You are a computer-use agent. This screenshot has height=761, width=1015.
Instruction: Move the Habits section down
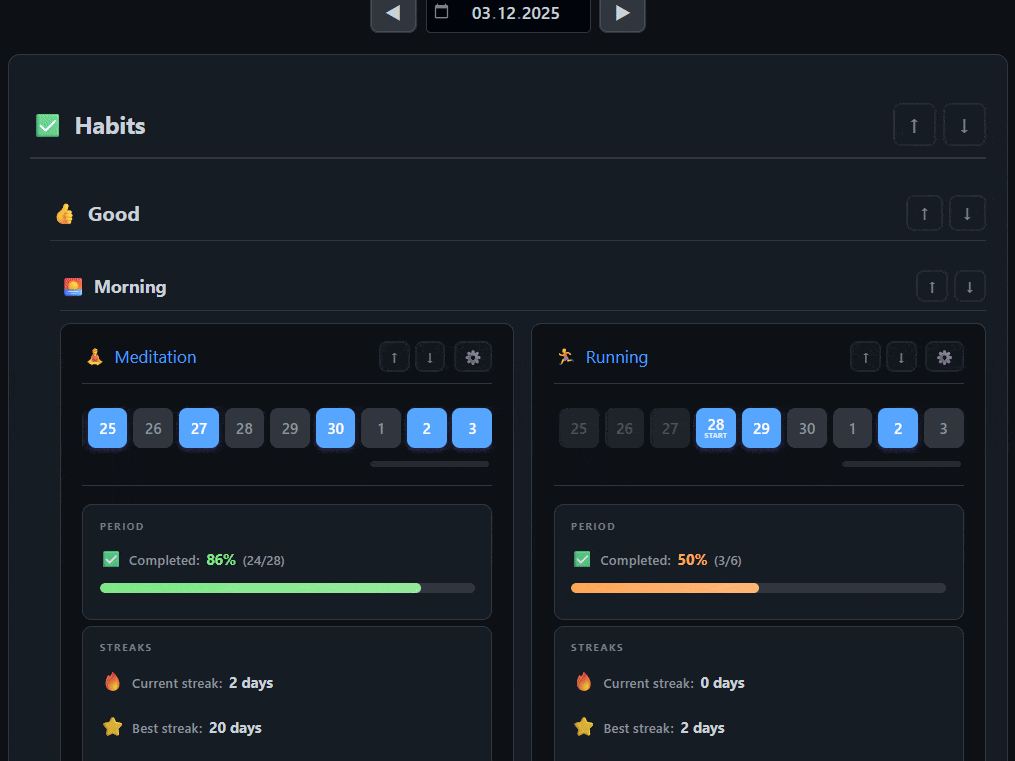click(964, 125)
